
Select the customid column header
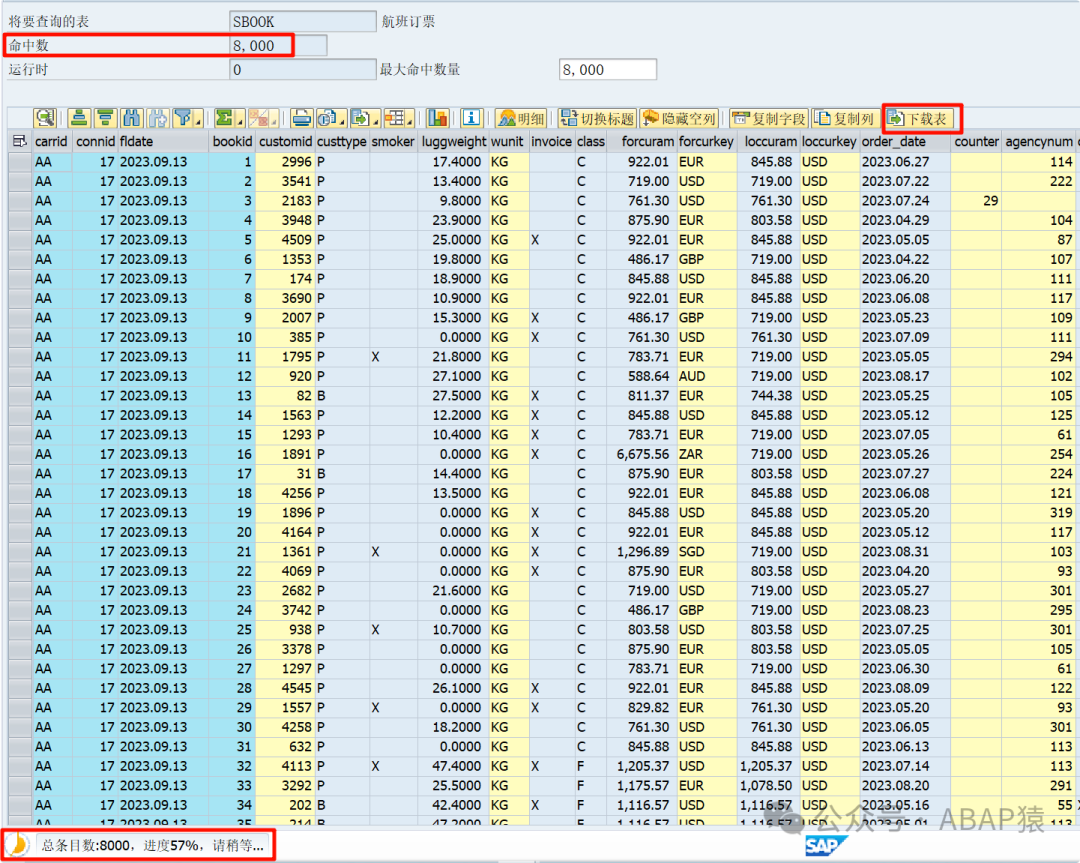tap(285, 141)
